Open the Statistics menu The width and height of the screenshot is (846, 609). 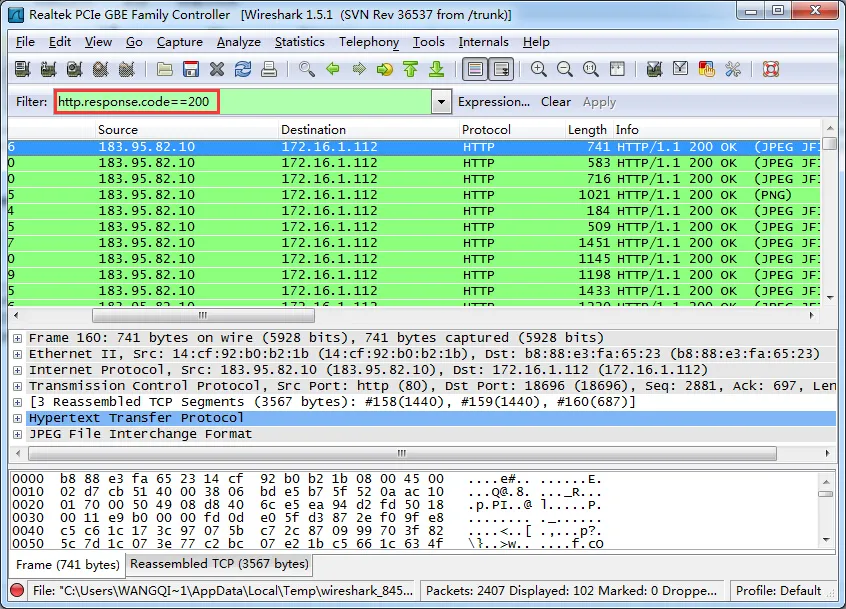coord(299,42)
